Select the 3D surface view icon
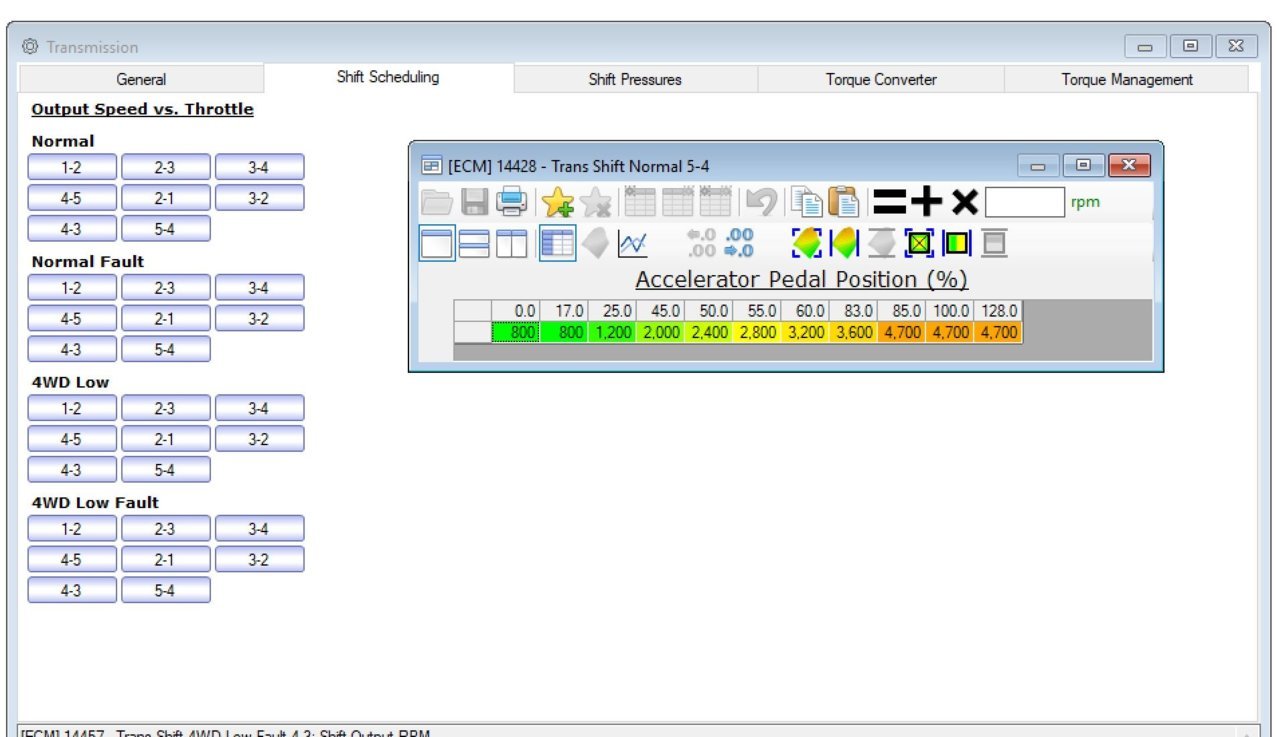 [x=595, y=243]
